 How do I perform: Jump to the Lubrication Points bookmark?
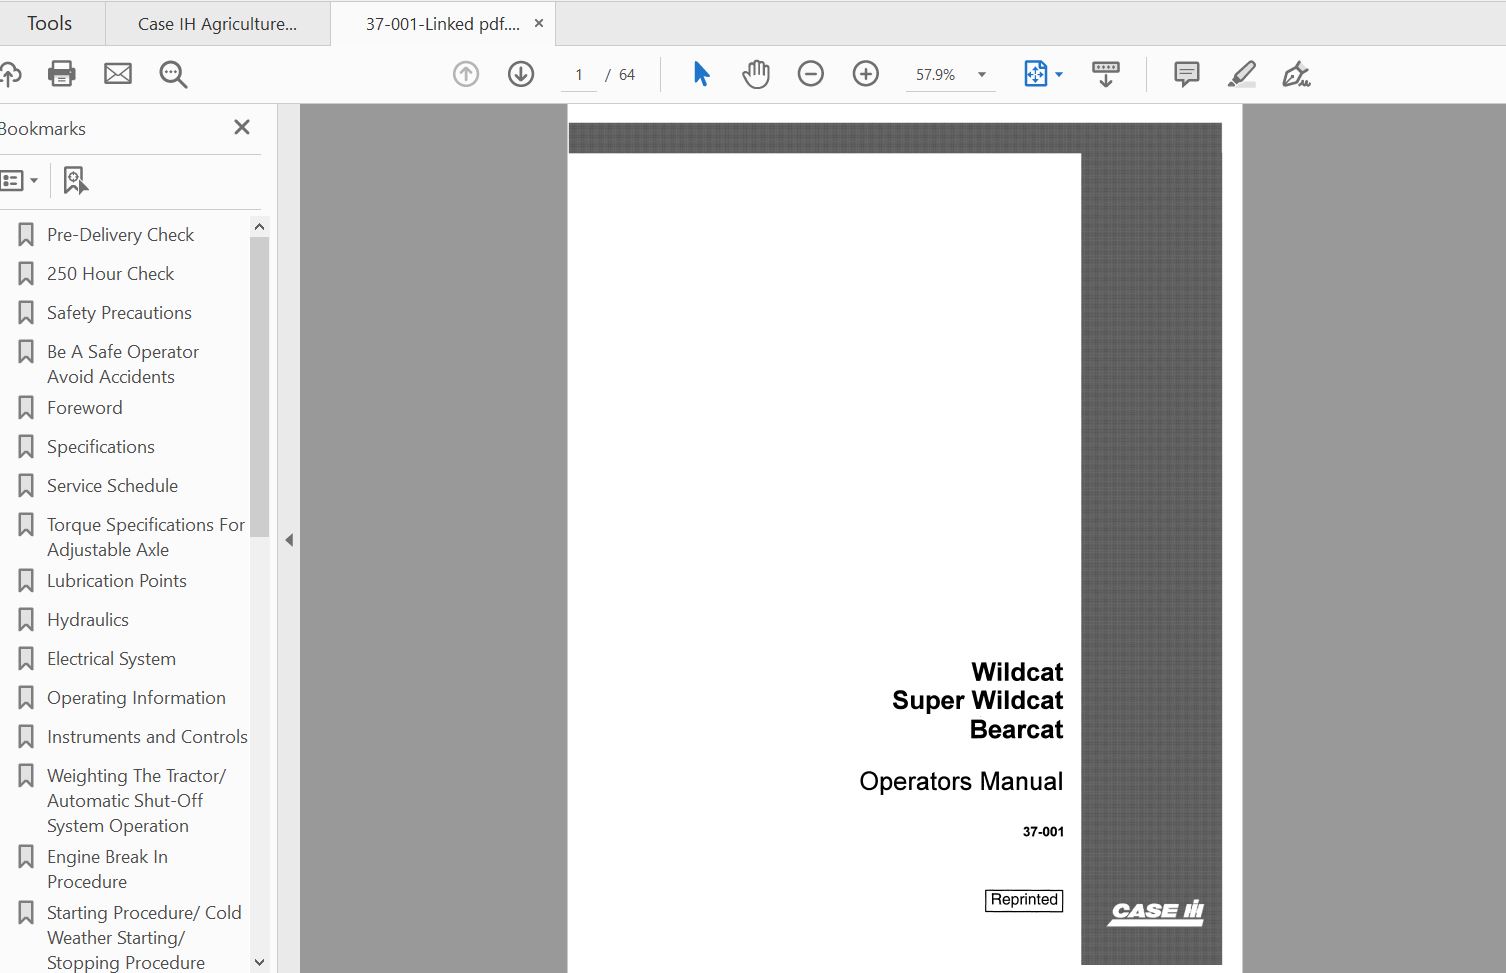tap(116, 580)
